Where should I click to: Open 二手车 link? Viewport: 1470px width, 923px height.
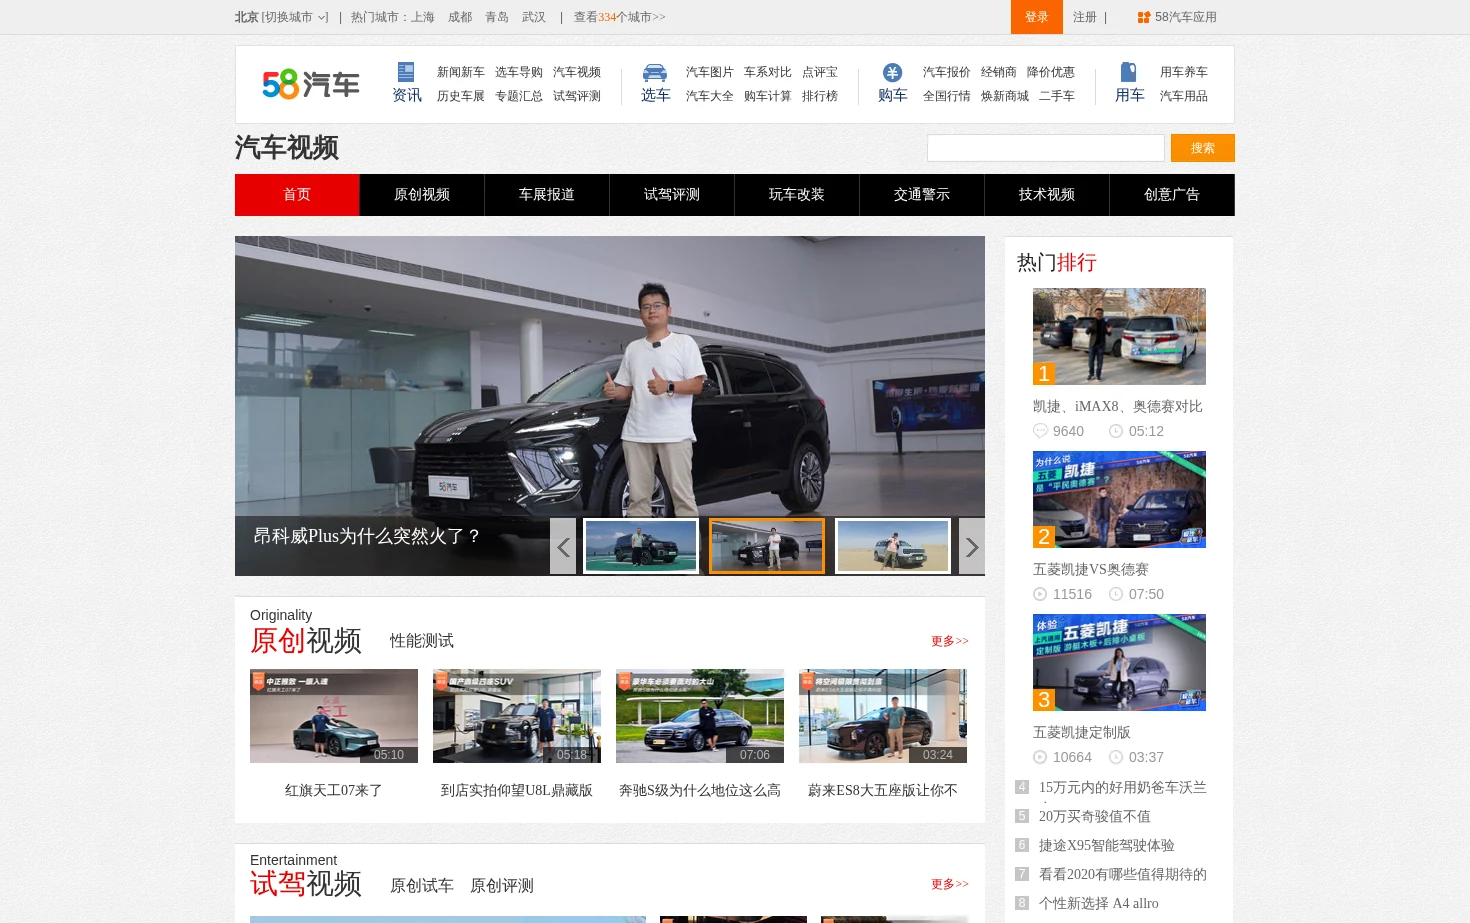pyautogui.click(x=1057, y=96)
